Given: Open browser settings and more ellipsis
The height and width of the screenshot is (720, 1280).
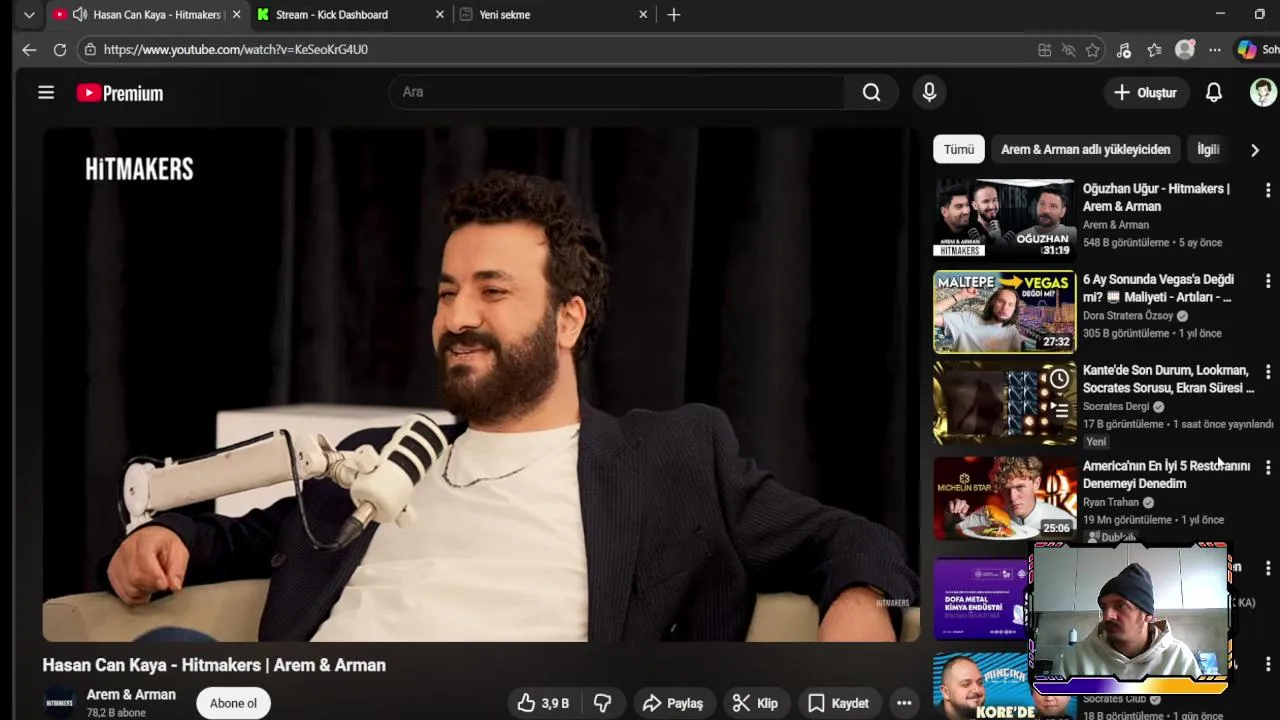Looking at the screenshot, I should coord(1214,50).
